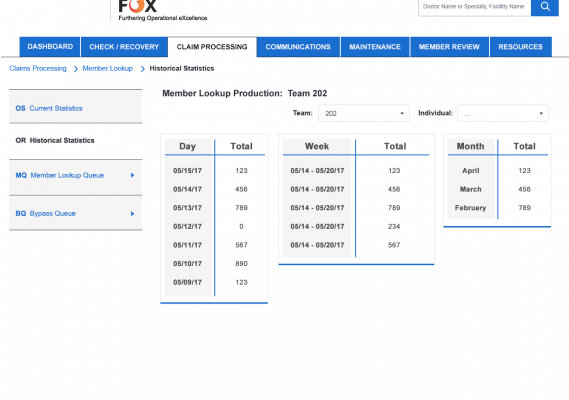569x400 pixels.
Task: Select the 05/12/17 day row
Action: click(x=214, y=226)
